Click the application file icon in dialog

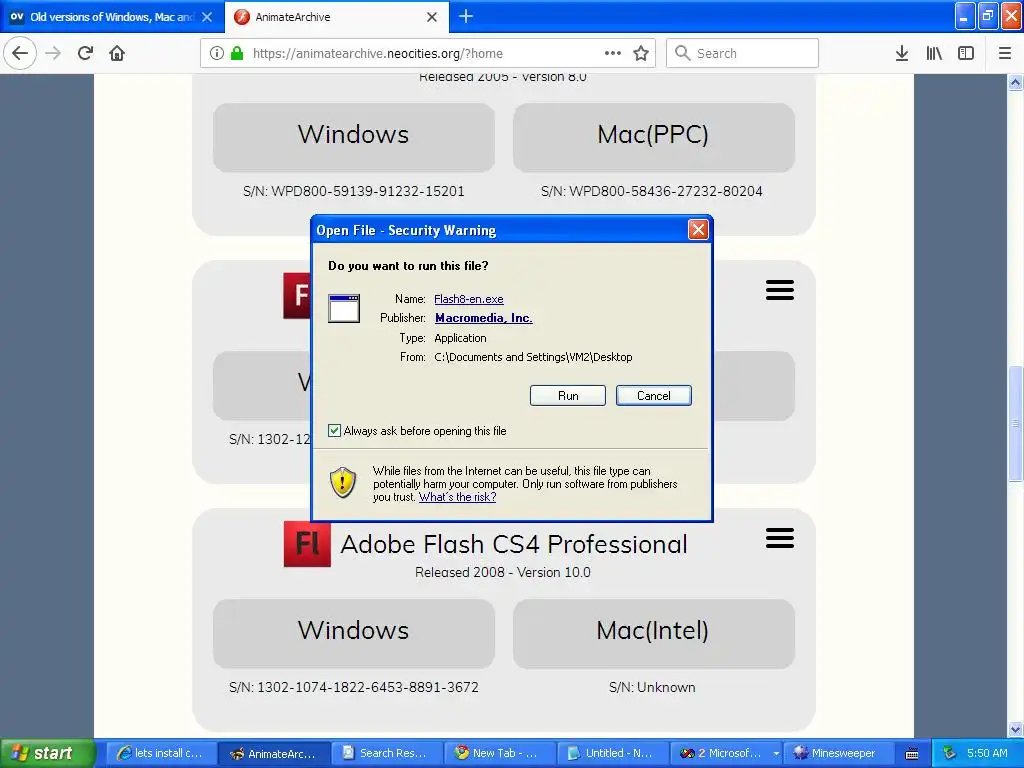pyautogui.click(x=344, y=308)
